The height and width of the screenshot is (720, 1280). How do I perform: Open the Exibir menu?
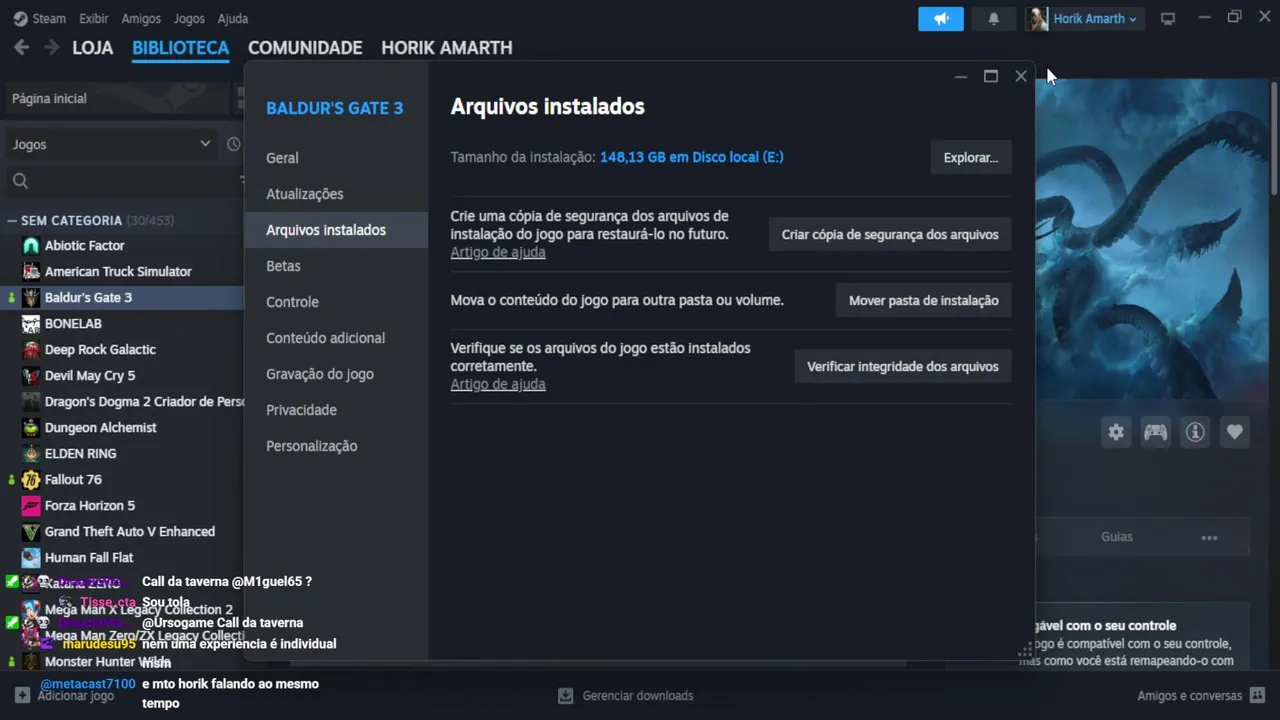click(x=93, y=18)
